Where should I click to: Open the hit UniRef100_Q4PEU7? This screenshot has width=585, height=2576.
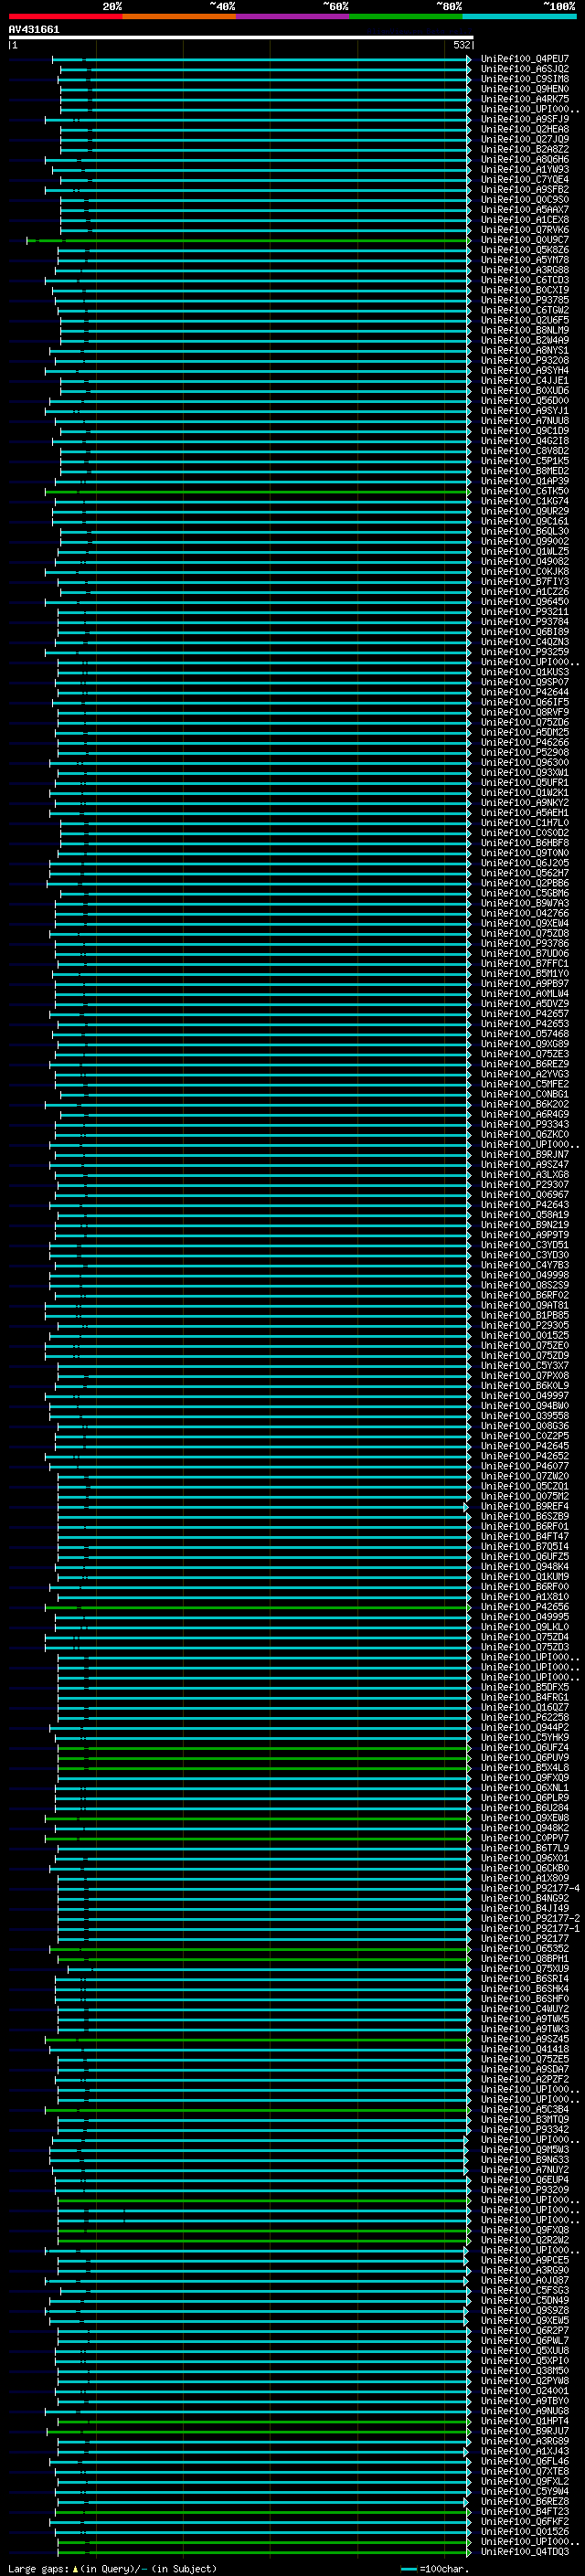(x=525, y=59)
